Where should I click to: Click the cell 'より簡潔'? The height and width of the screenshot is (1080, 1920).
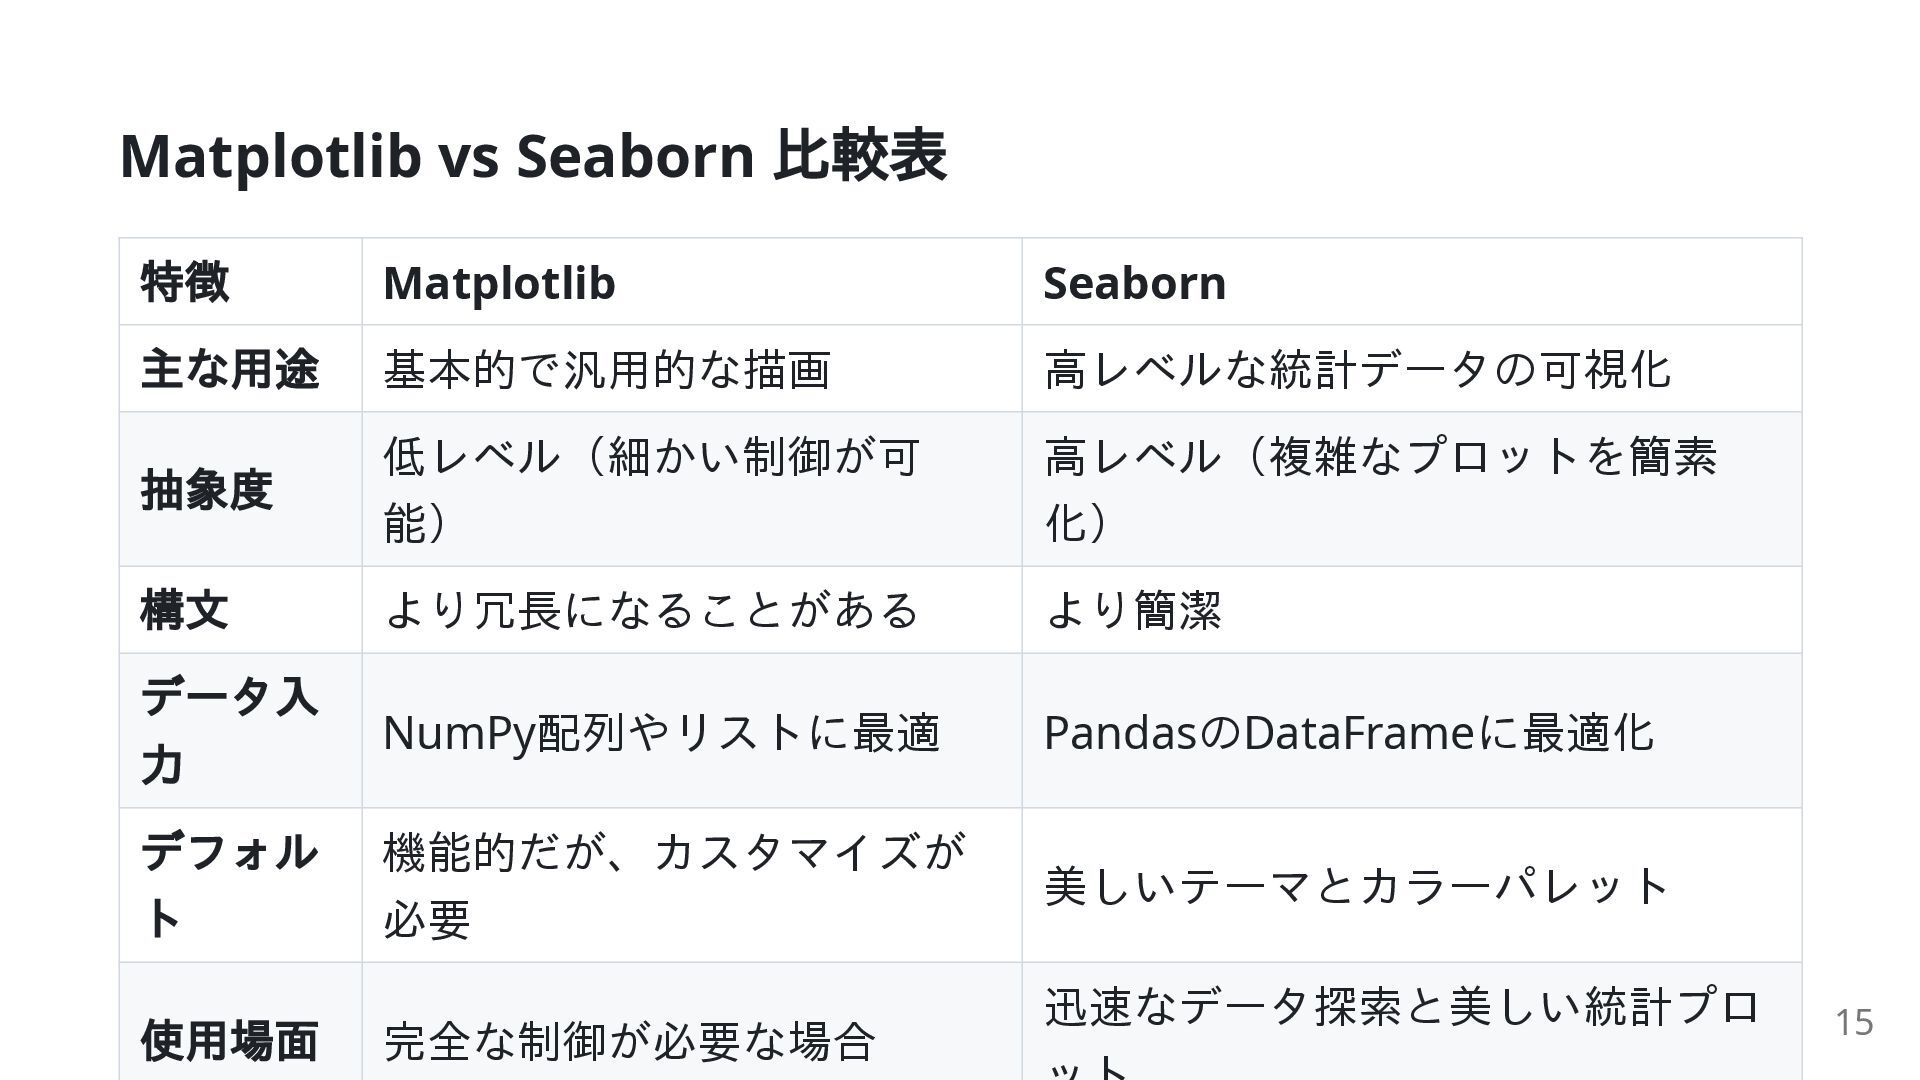point(1132,610)
